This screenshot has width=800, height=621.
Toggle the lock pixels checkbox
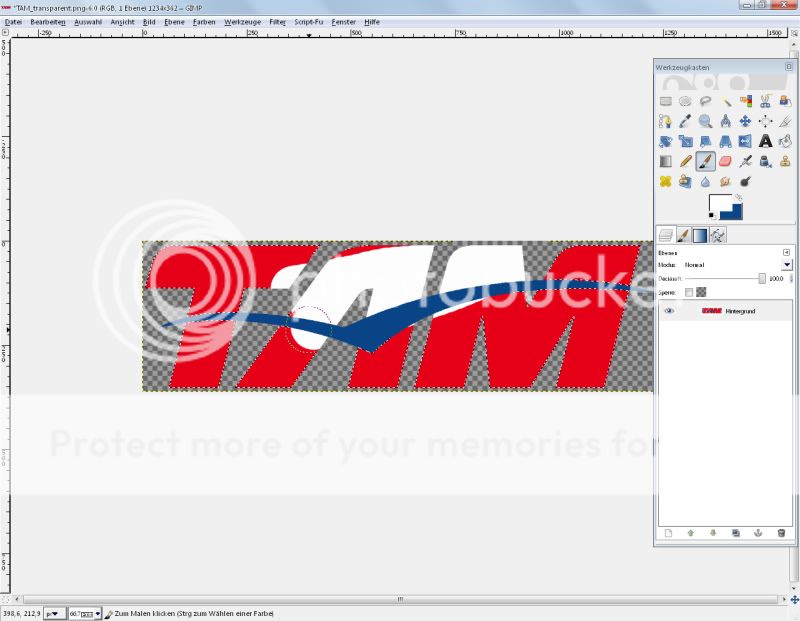pyautogui.click(x=688, y=292)
